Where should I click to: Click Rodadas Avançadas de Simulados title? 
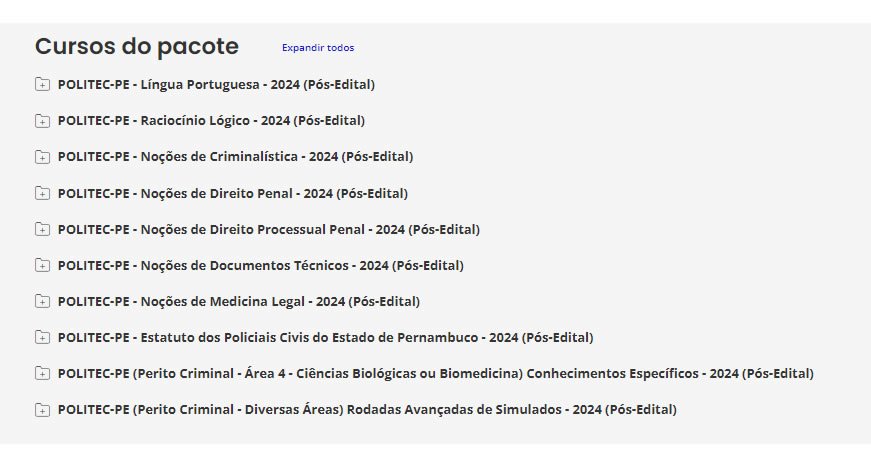point(367,409)
